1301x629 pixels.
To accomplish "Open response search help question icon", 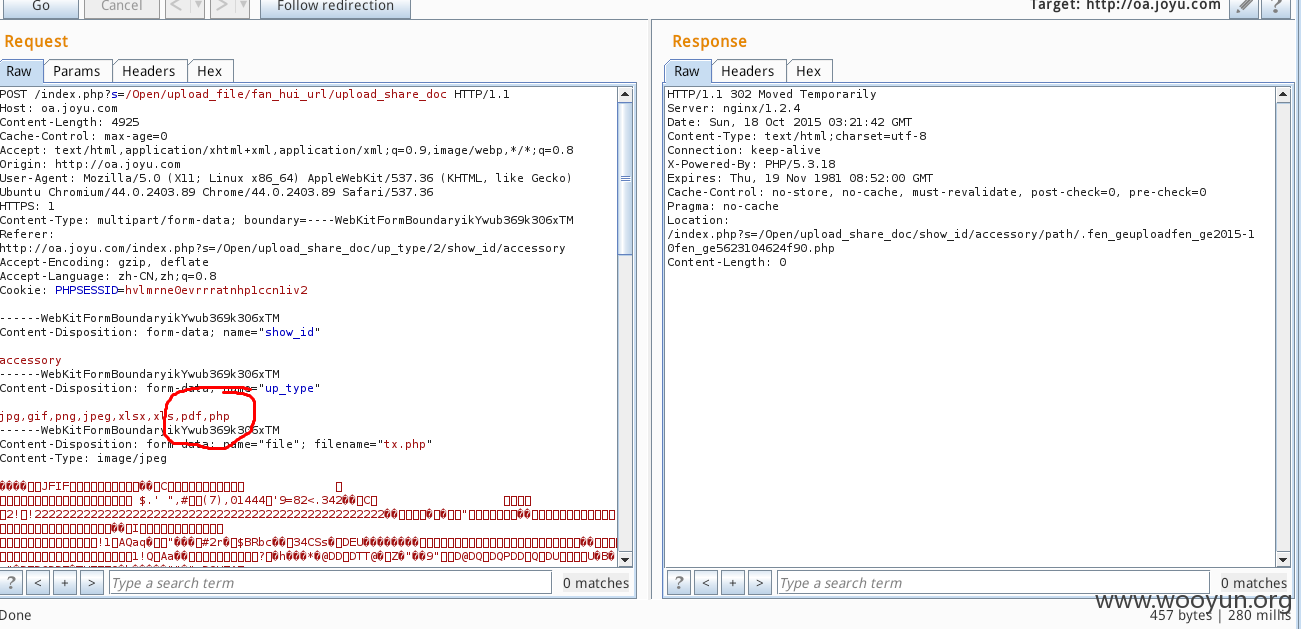I will (678, 582).
